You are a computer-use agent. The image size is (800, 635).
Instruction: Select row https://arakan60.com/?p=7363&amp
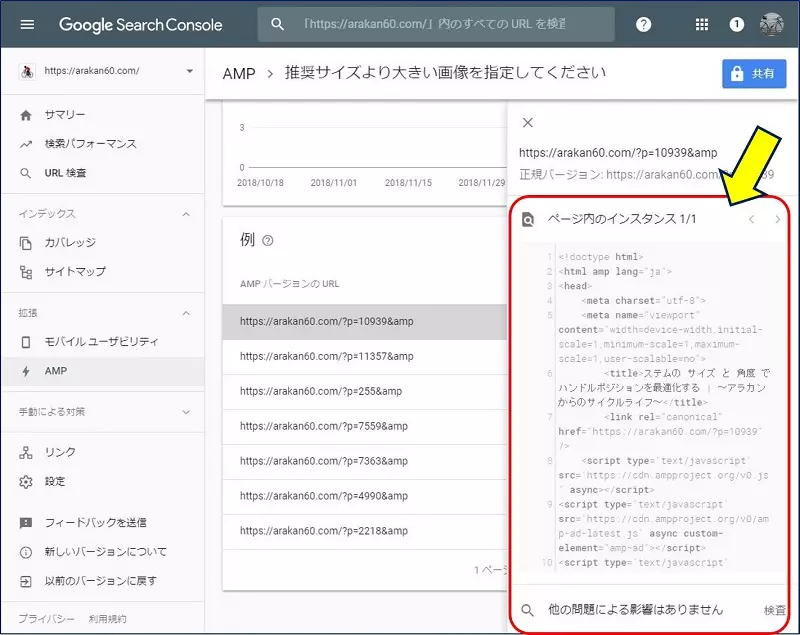tap(364, 461)
